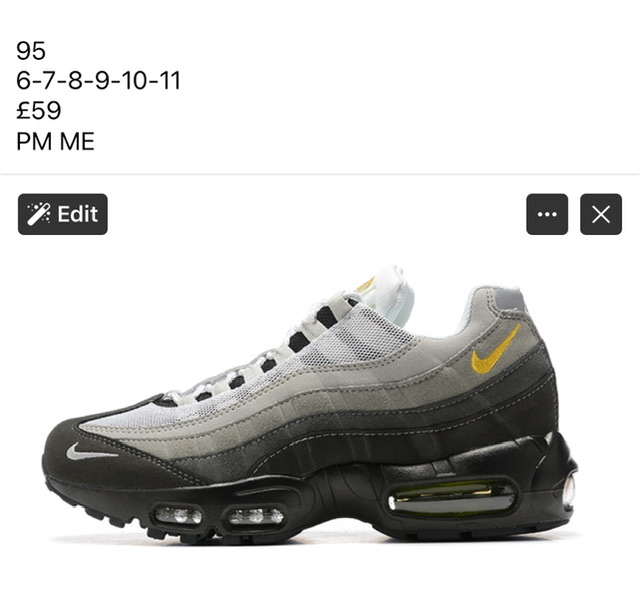Tap the grey heel tab of the sneaker
The height and width of the screenshot is (589, 640).
[x=502, y=301]
